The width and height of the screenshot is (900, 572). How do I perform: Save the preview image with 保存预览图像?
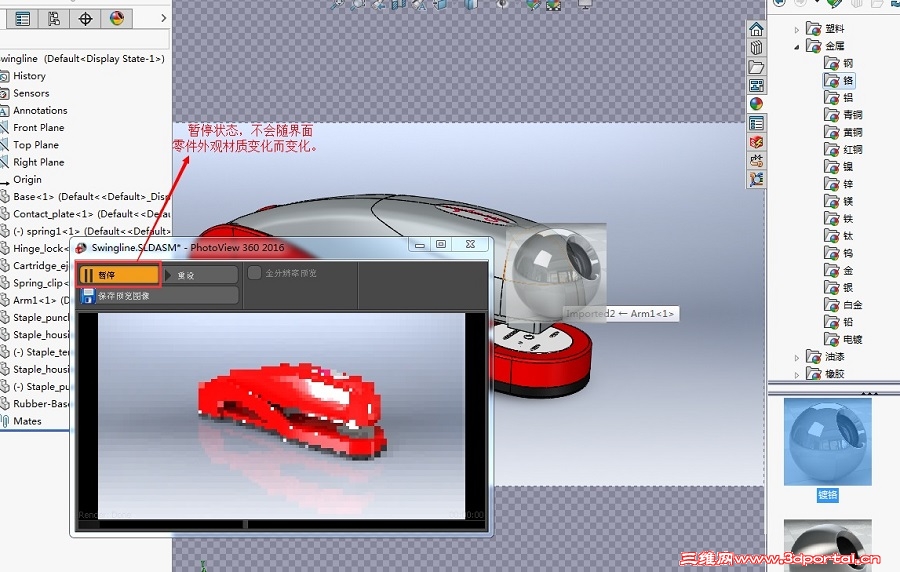click(x=159, y=296)
